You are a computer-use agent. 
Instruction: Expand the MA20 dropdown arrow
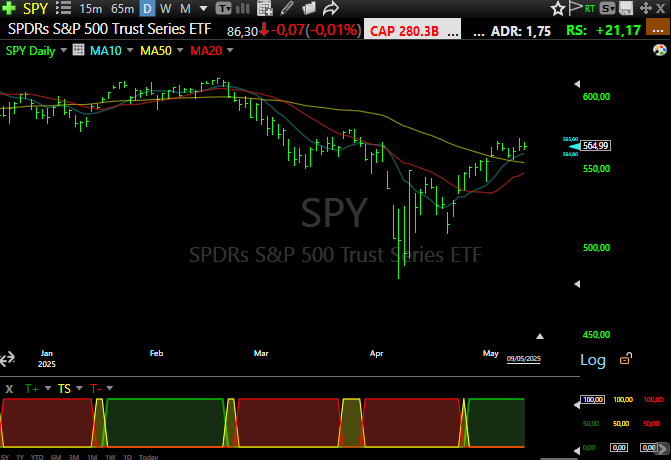(230, 50)
